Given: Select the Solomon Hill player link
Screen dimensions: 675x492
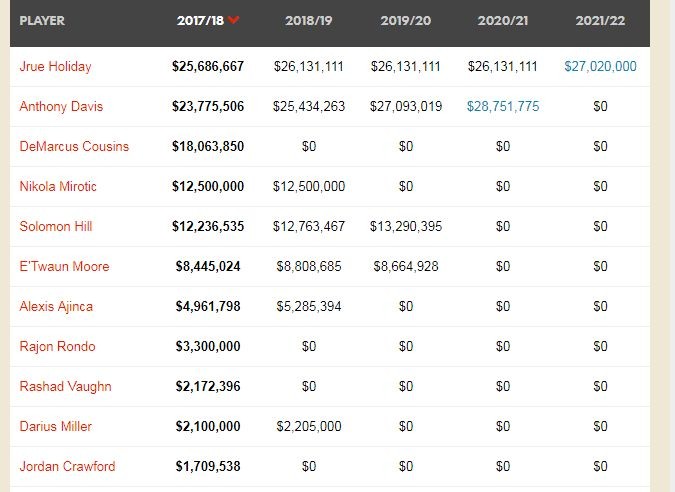Looking at the screenshot, I should (56, 226).
